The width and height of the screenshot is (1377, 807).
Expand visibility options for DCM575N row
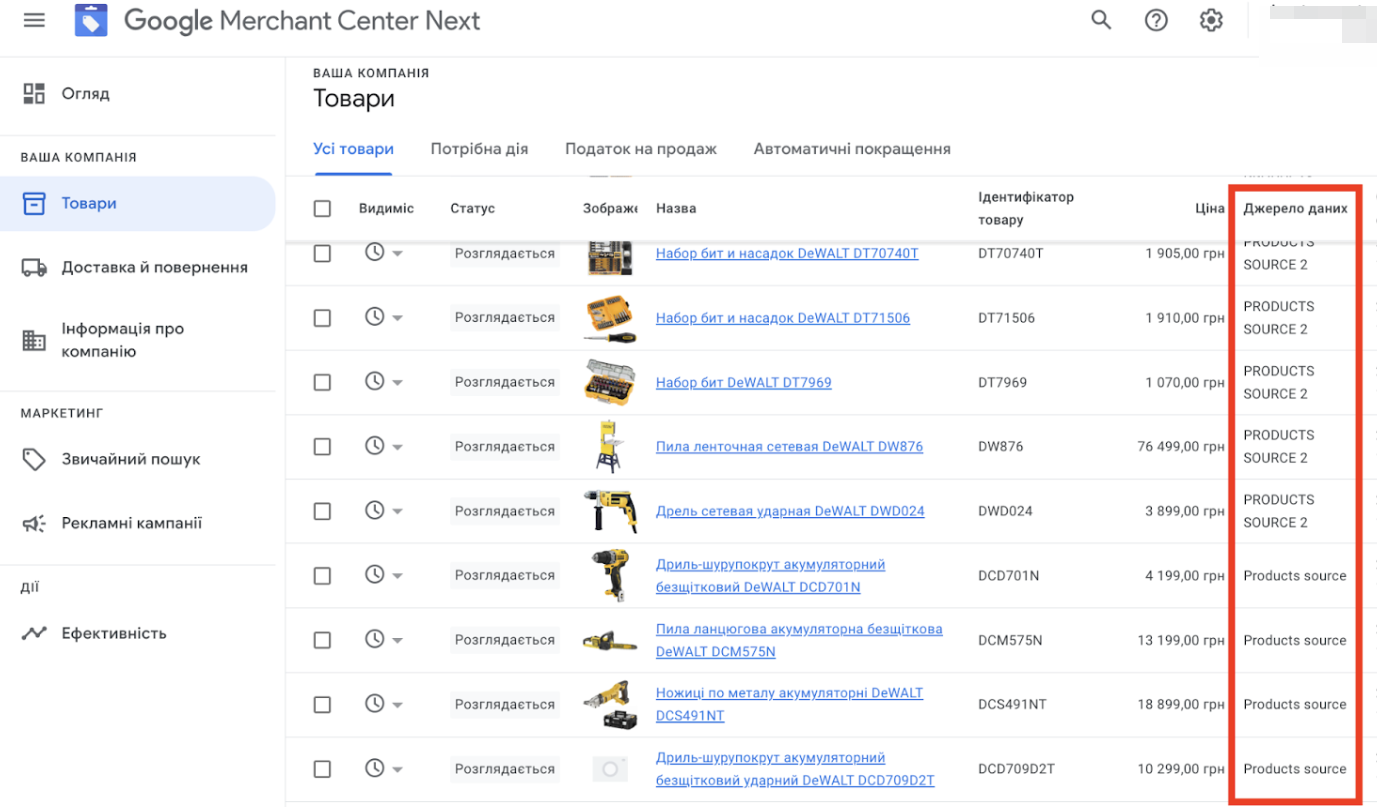398,639
